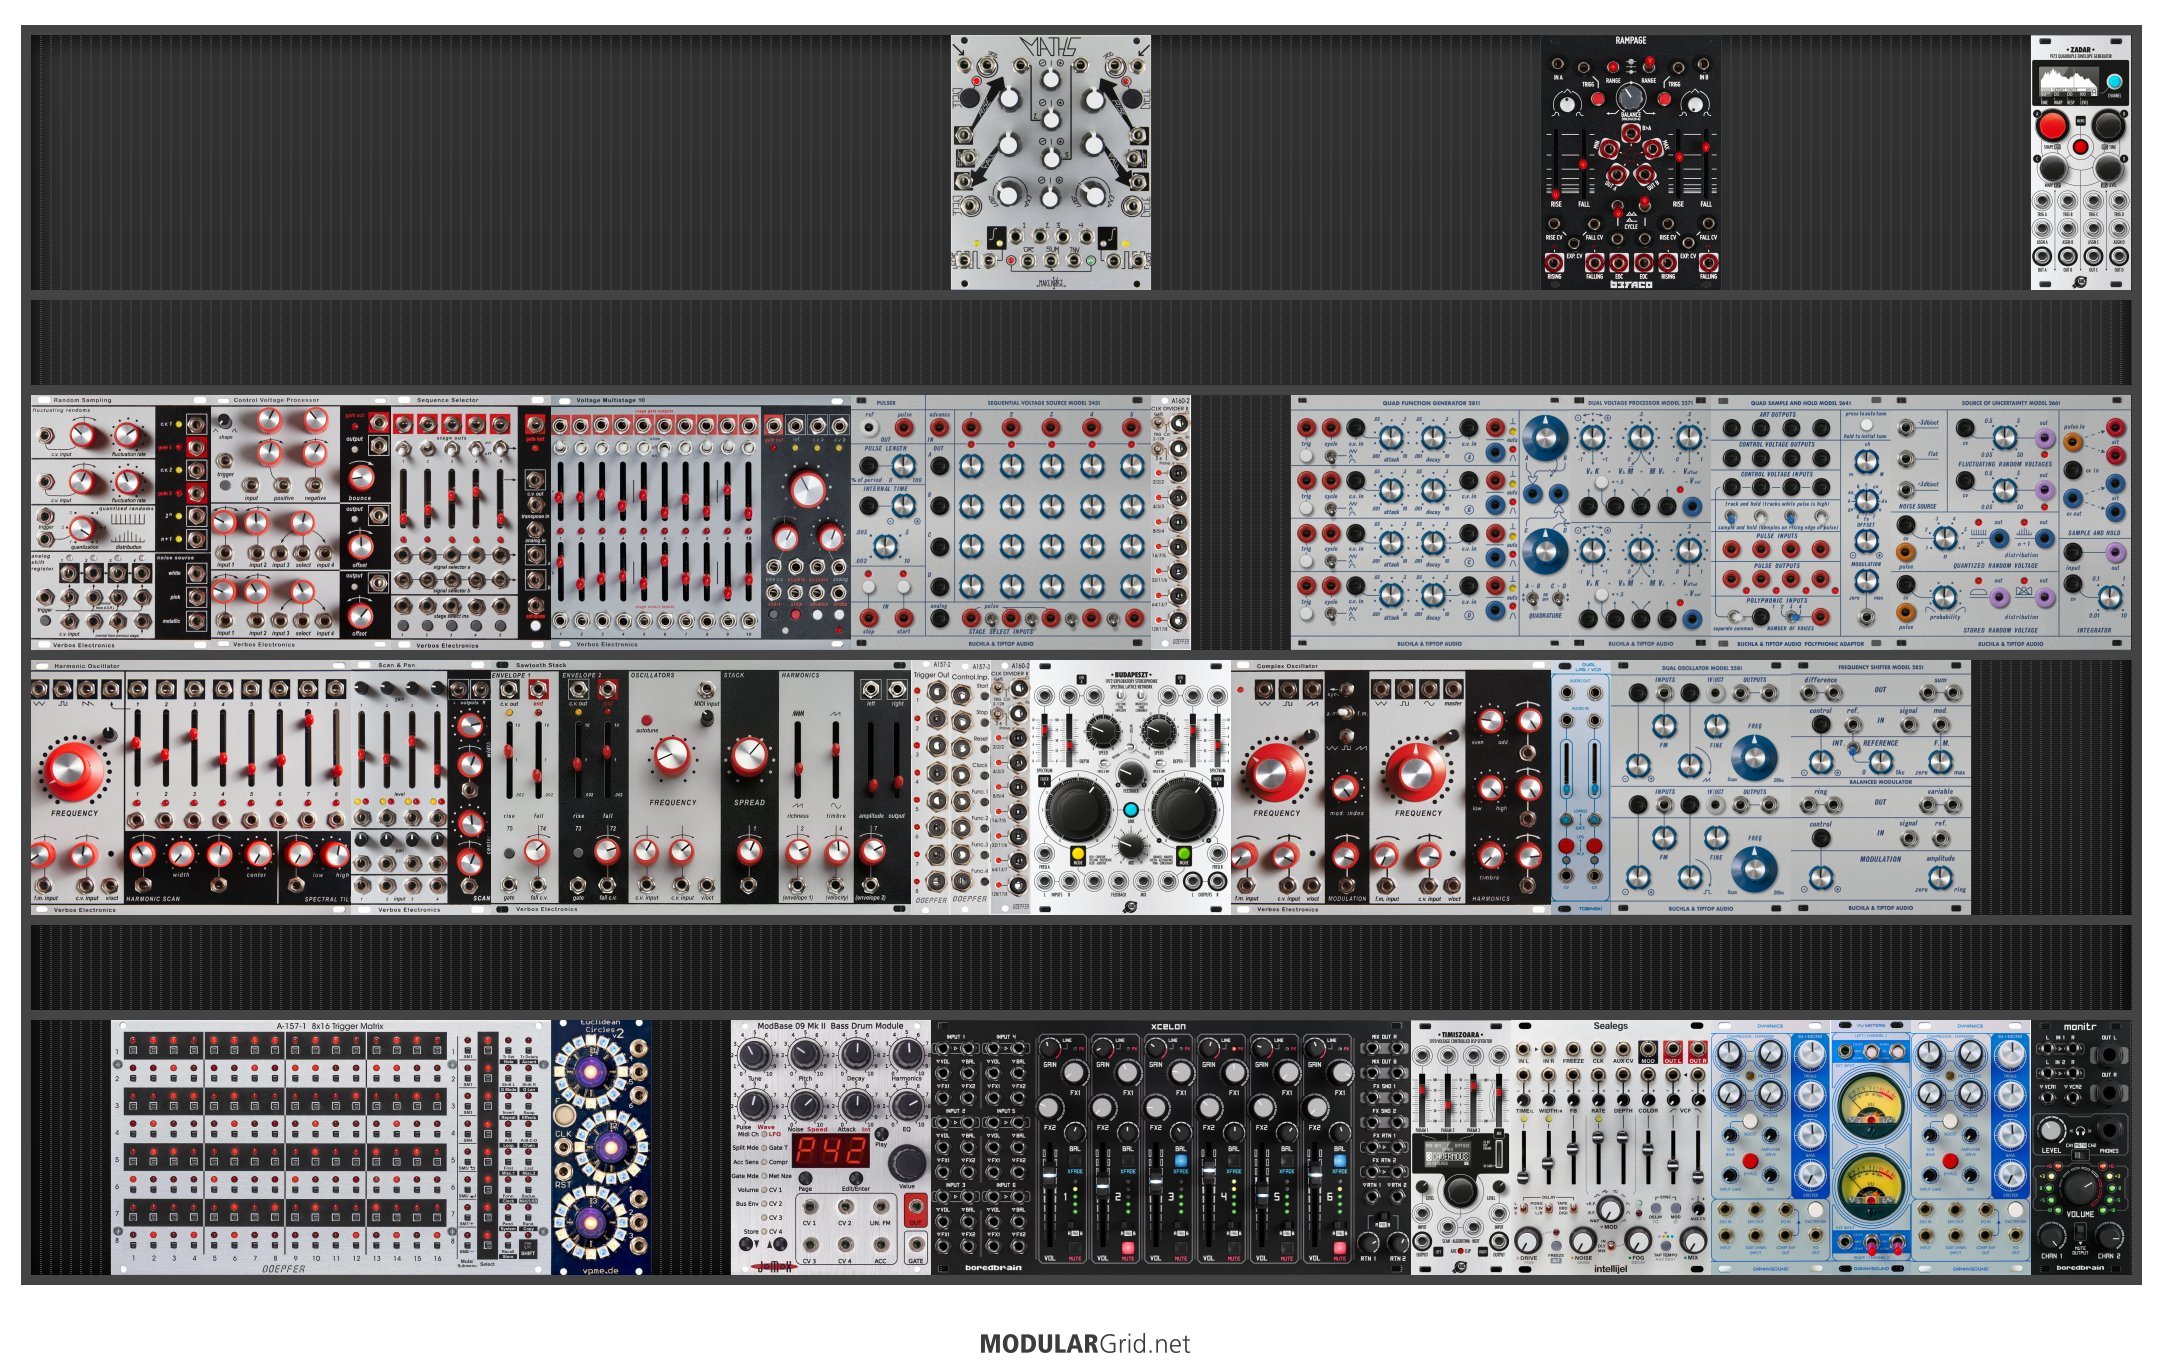2172x1365 pixels.
Task: Select the Befaco Rampage module
Action: [1630, 163]
